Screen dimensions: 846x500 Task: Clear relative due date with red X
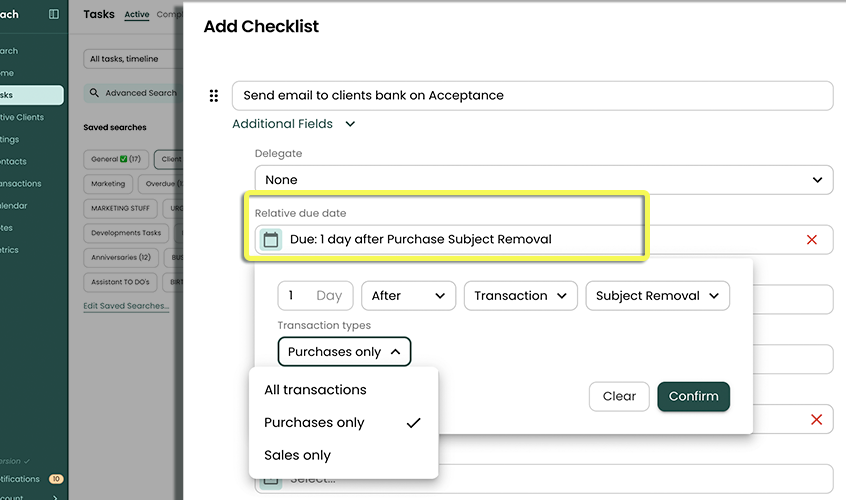click(811, 240)
